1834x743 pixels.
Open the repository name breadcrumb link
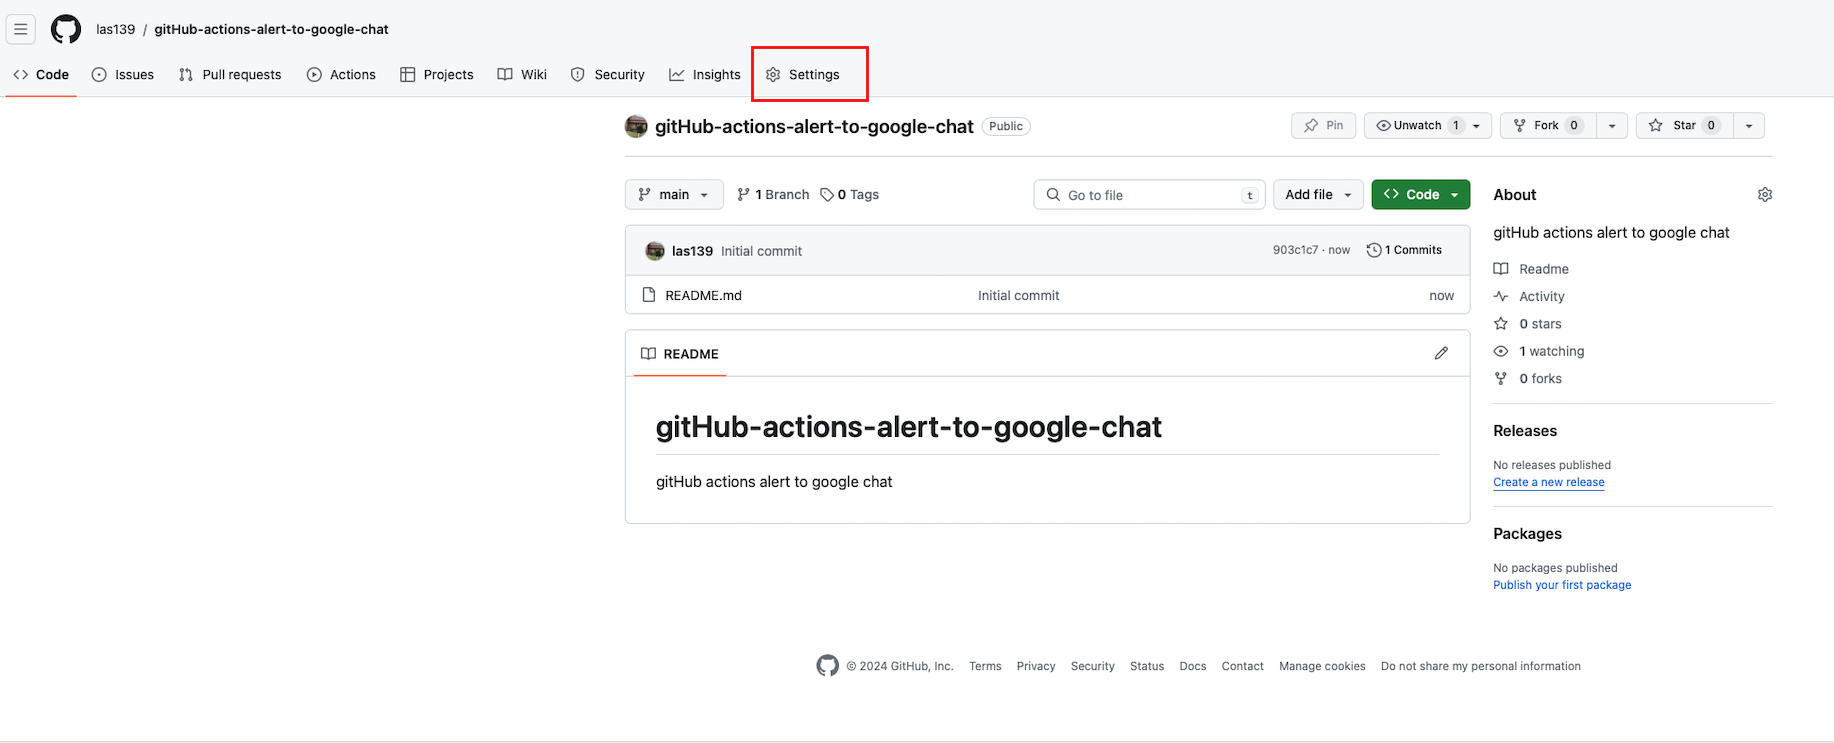click(271, 29)
